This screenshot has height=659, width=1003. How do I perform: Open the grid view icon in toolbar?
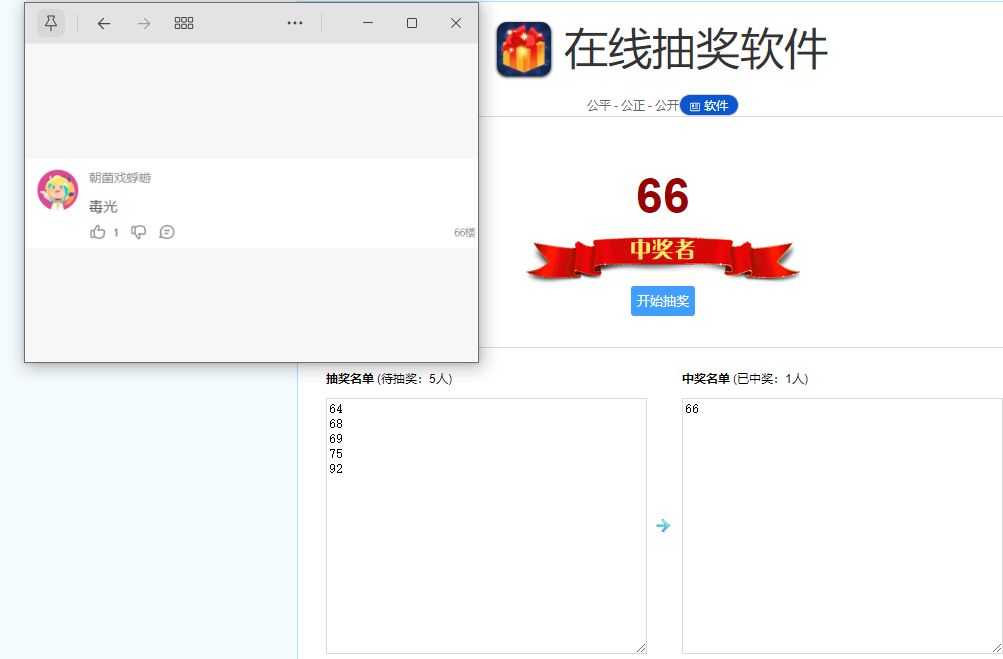(x=184, y=23)
